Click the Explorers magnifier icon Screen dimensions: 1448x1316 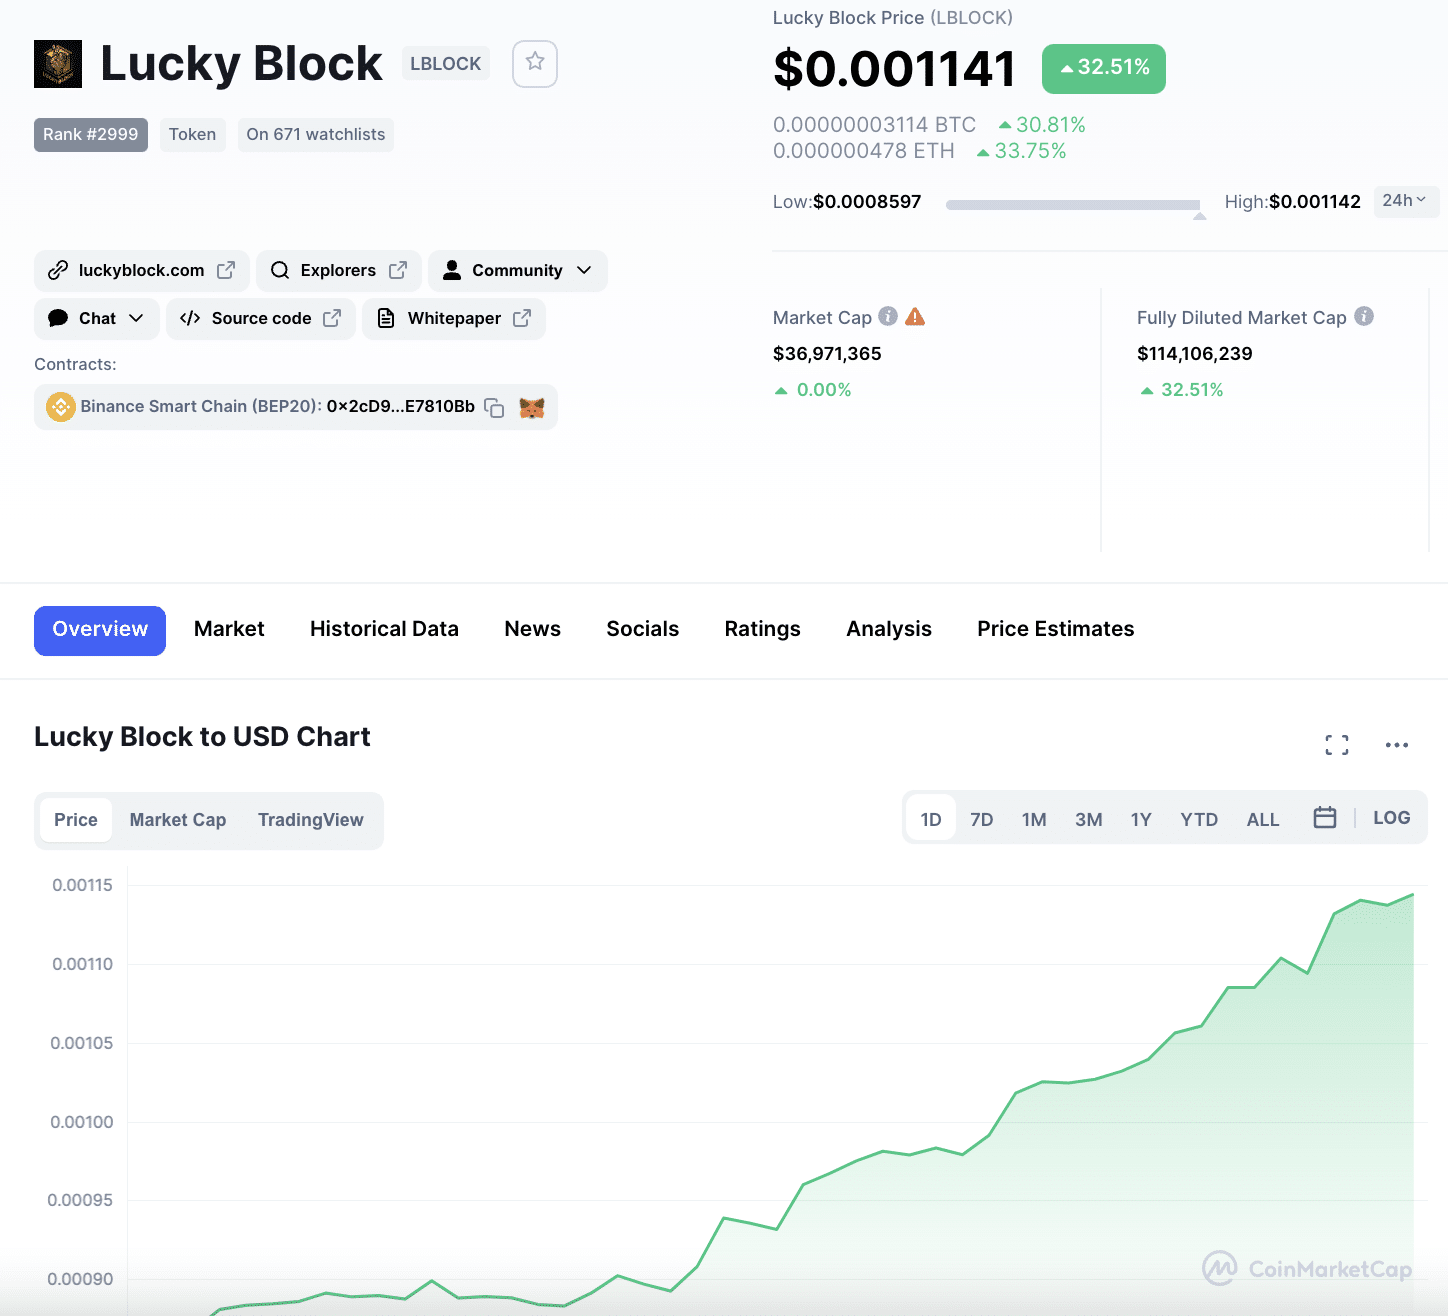pyautogui.click(x=280, y=270)
